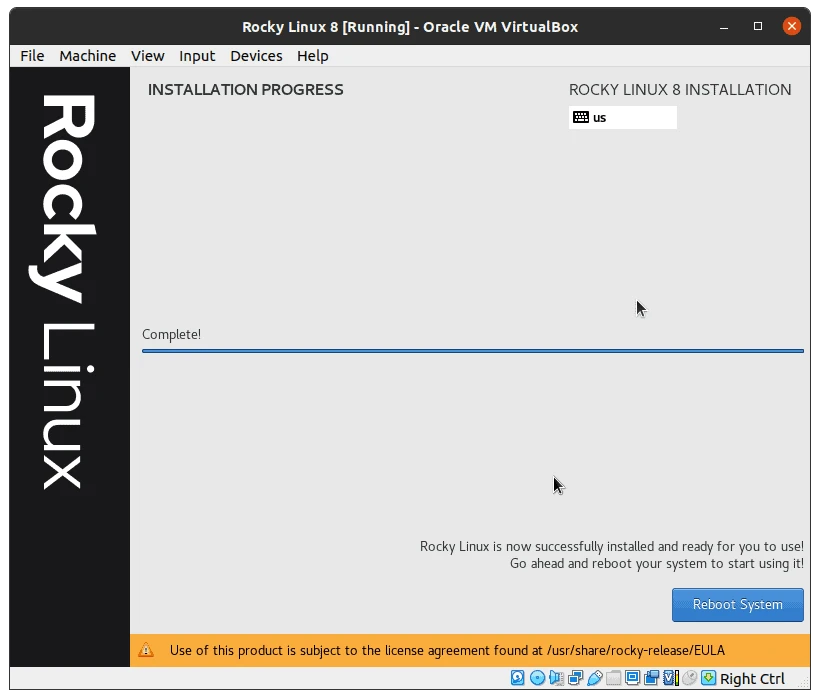Click the mouse integration status icon
This screenshot has height=699, width=820.
[688, 678]
